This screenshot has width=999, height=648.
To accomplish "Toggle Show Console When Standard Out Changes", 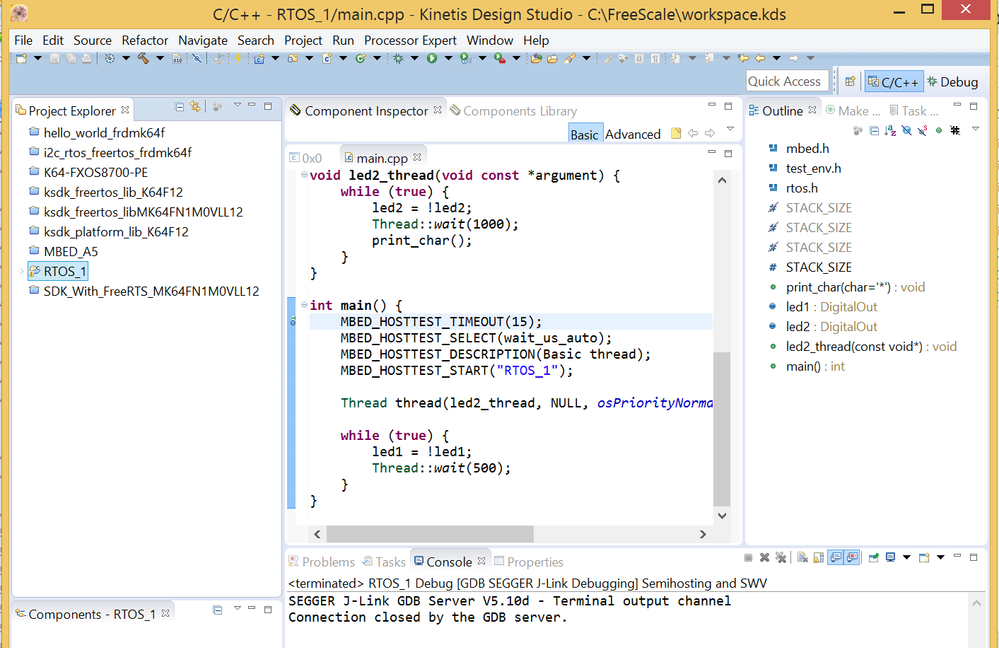I will (836, 558).
